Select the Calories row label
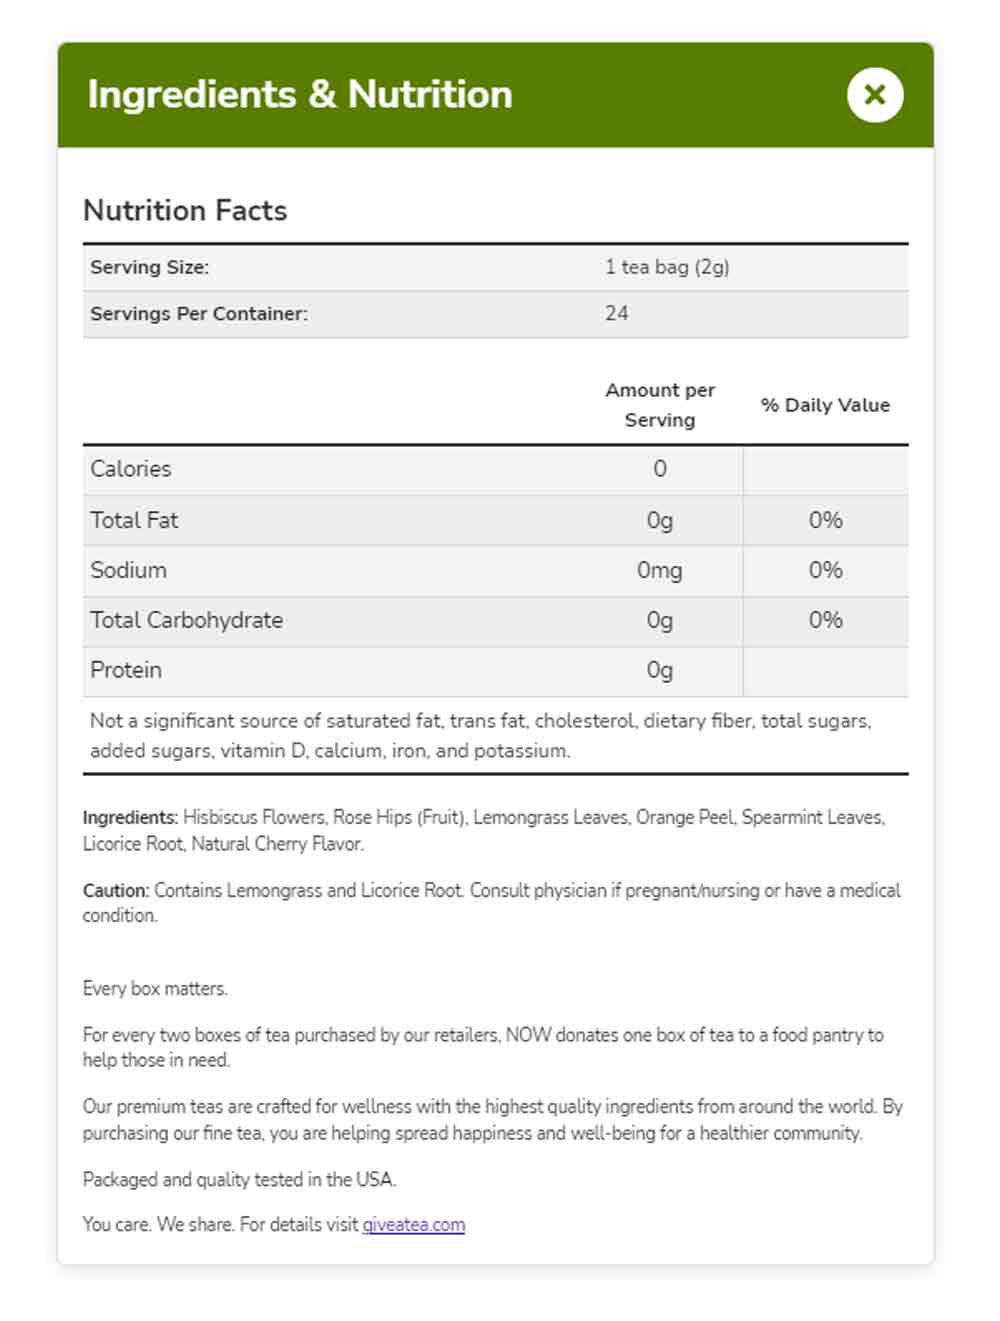This screenshot has height=1321, width=1000. click(131, 469)
